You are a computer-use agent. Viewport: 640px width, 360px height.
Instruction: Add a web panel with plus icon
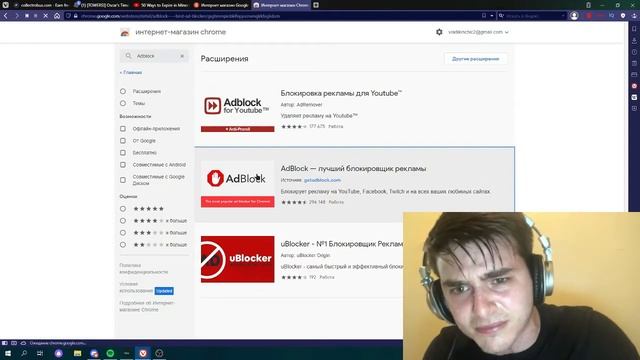634,109
